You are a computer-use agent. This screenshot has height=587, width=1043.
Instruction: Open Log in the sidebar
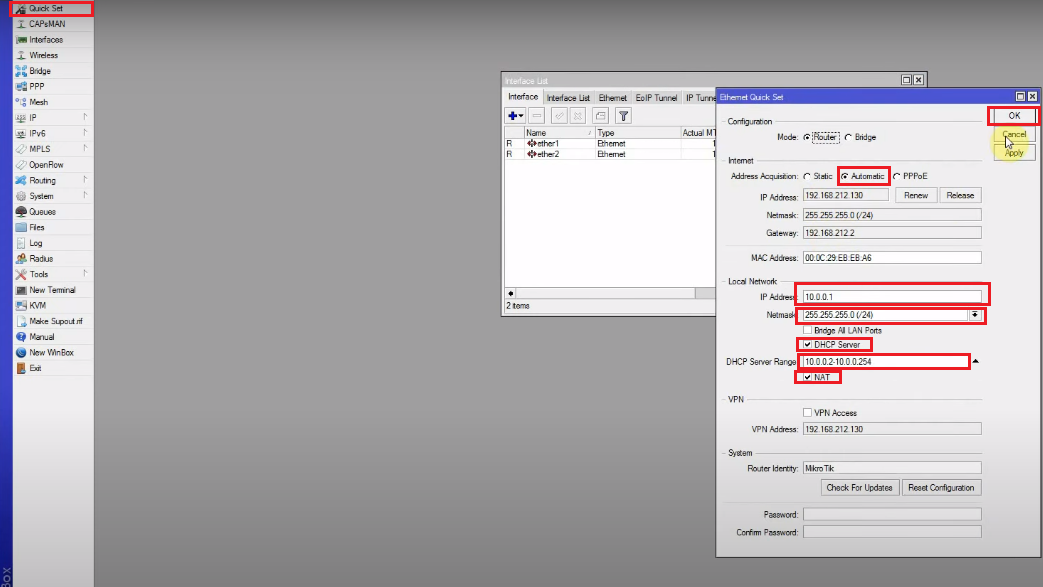coord(53,243)
